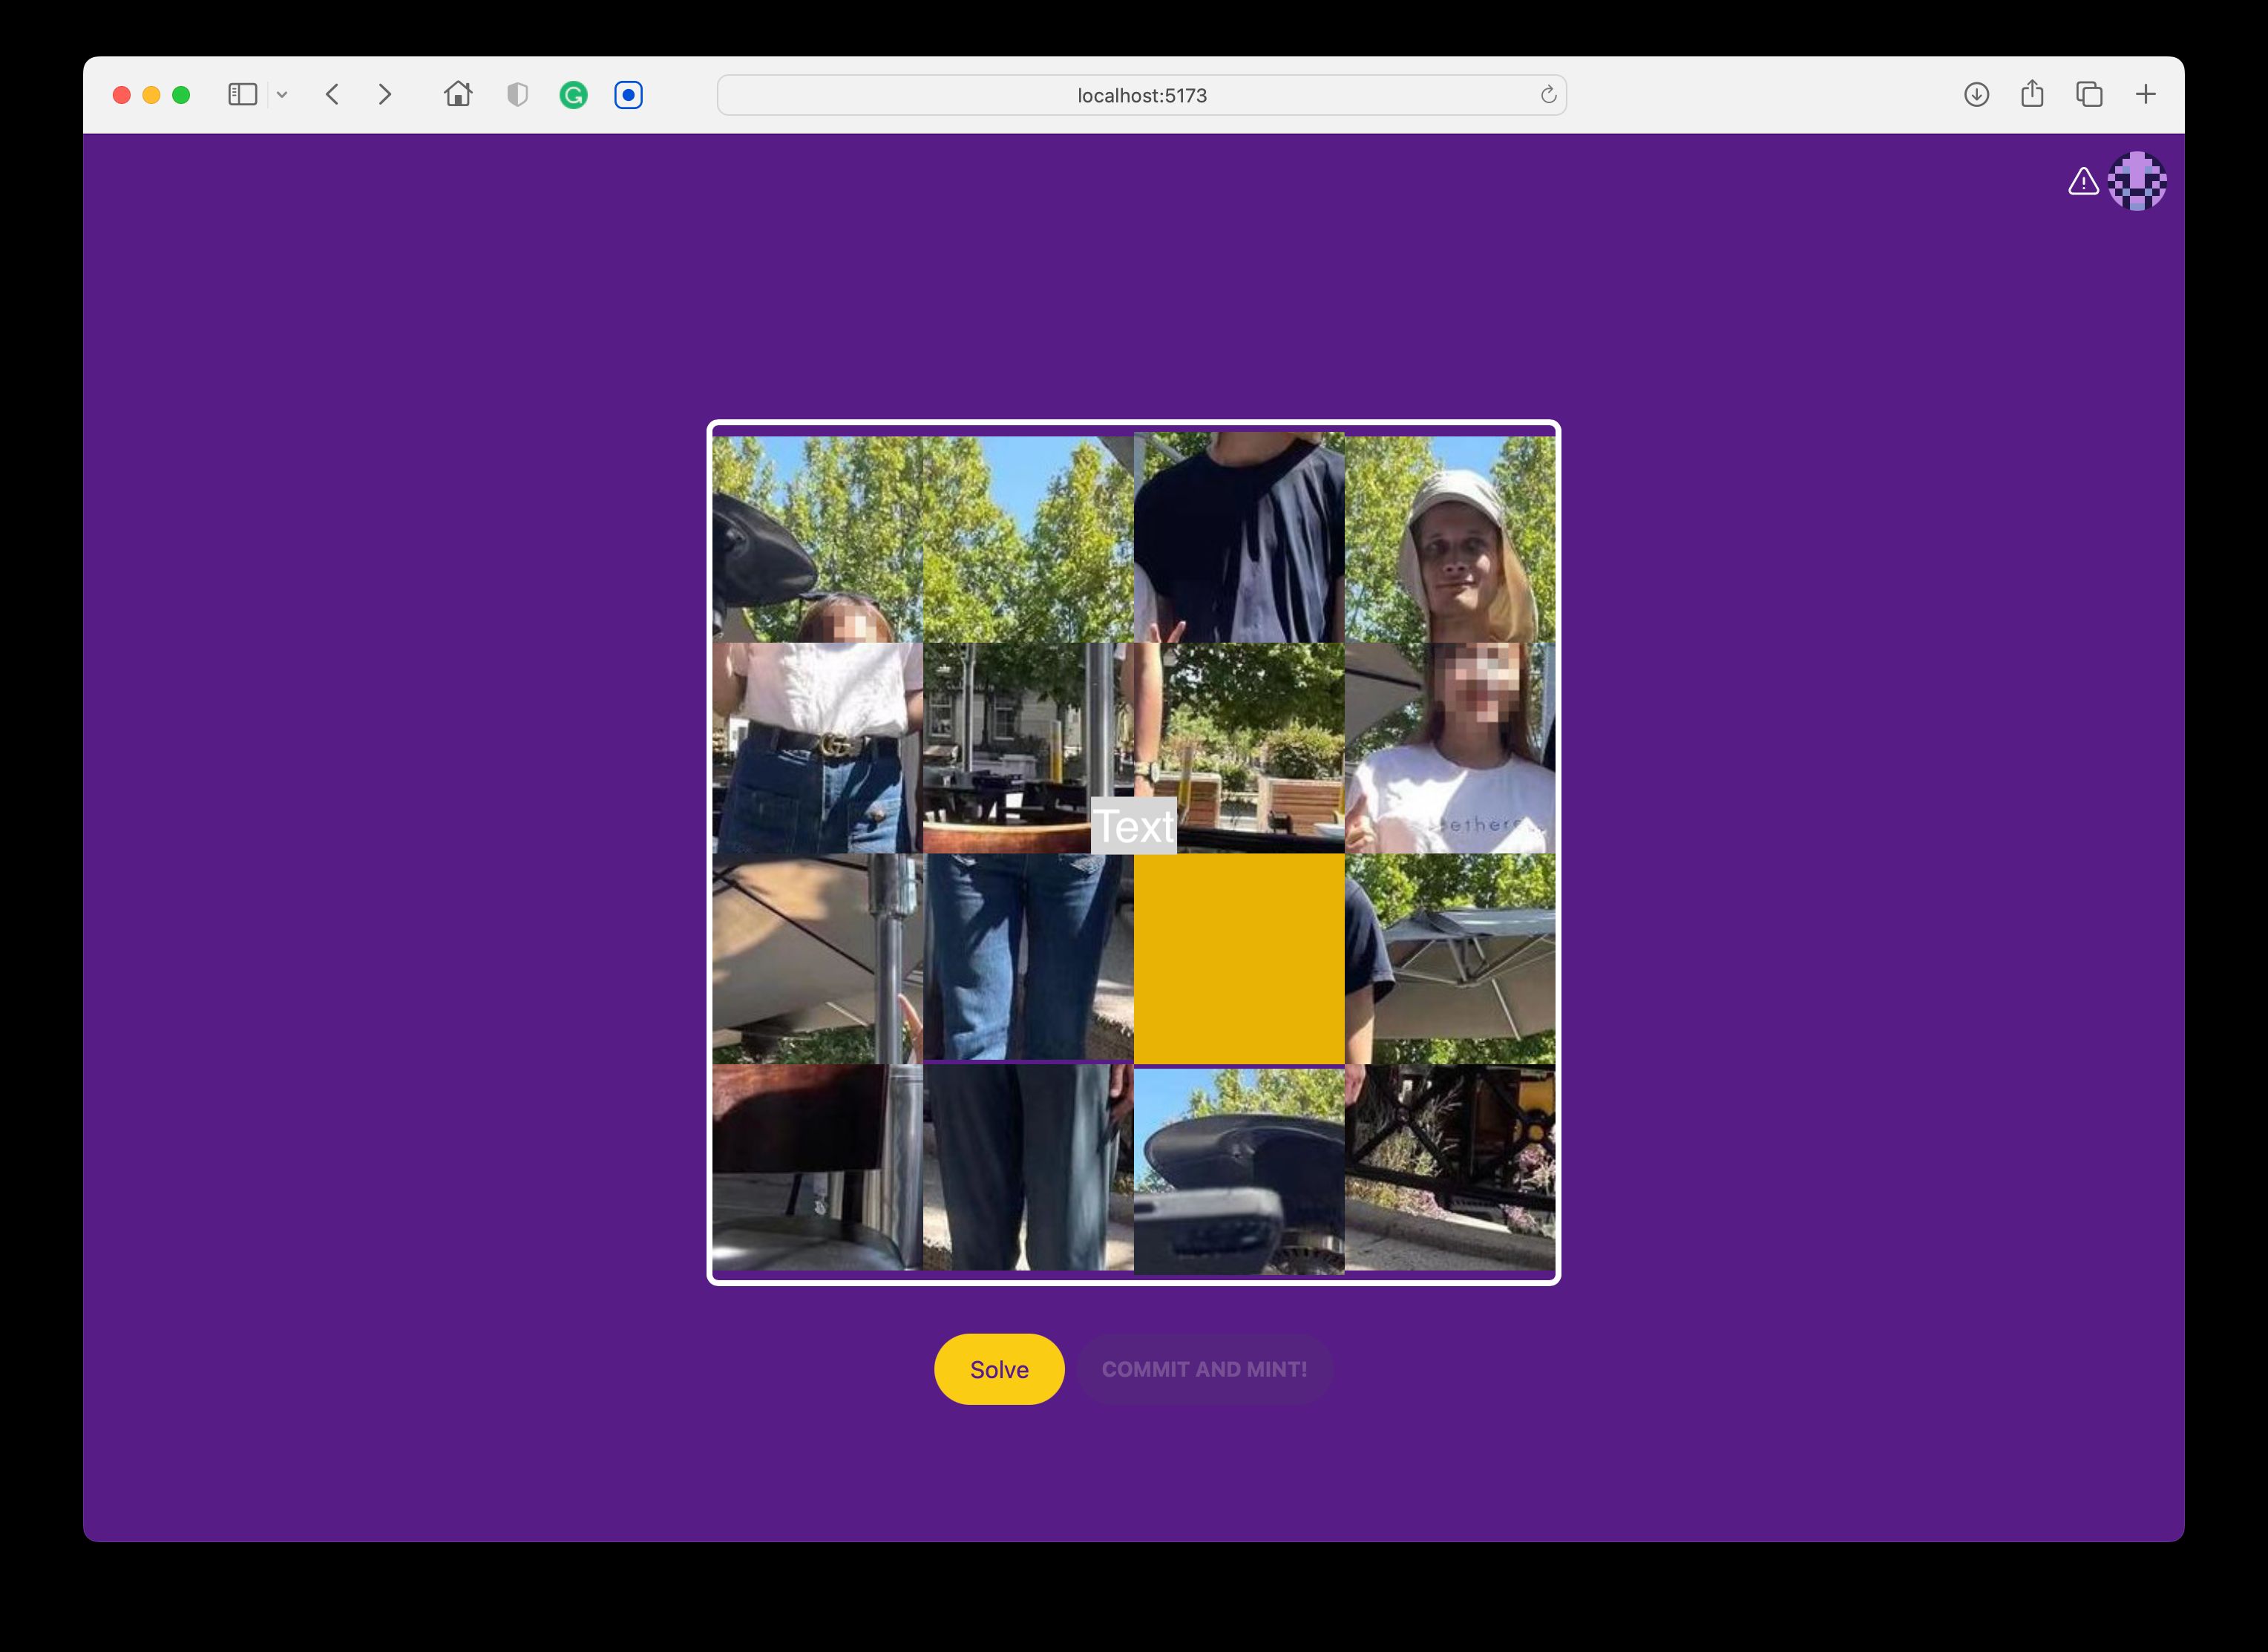The width and height of the screenshot is (2268, 1652).
Task: Click the COMMIT AND MINT! button
Action: point(1203,1369)
